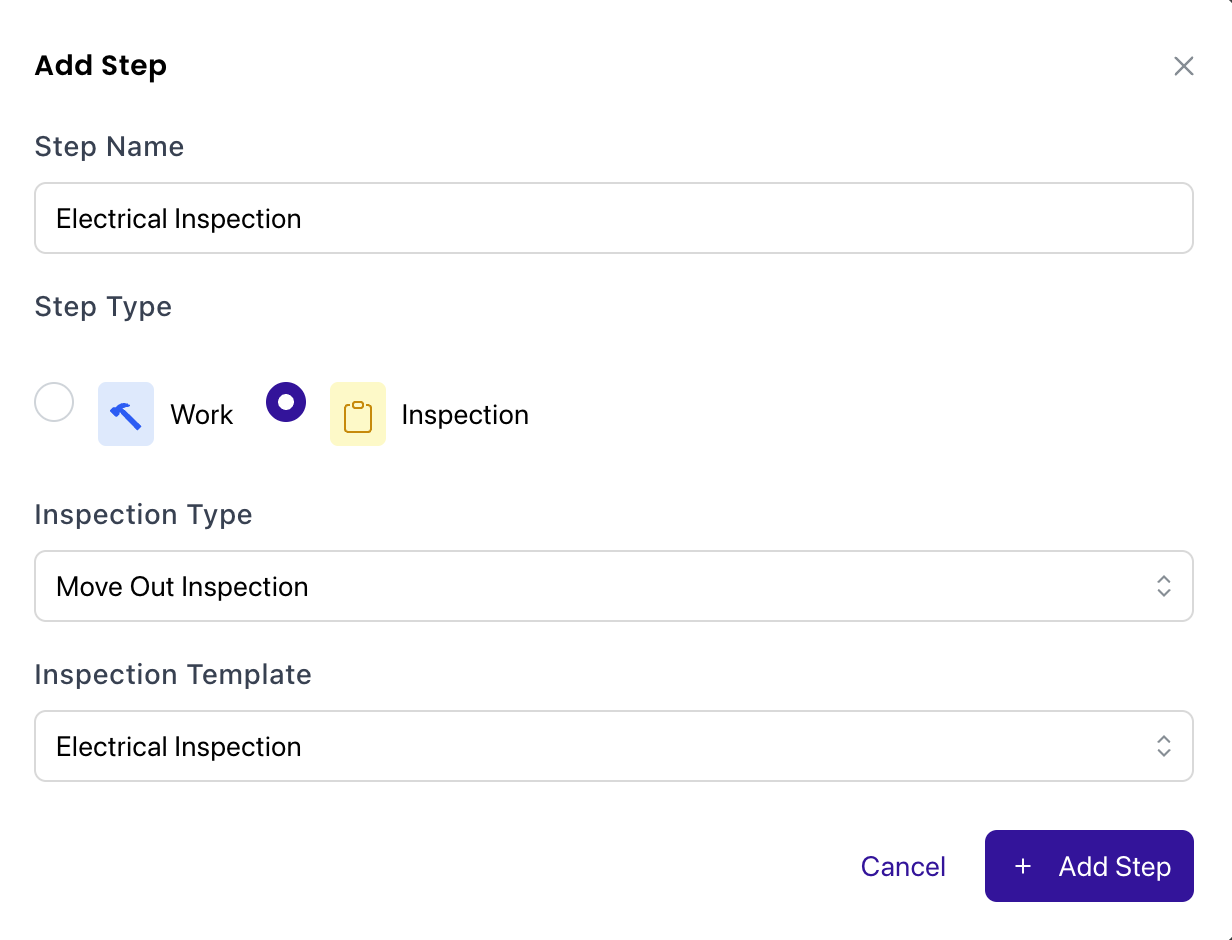The image size is (1232, 940).
Task: Open the Inspection Type dropdown
Action: pyautogui.click(x=614, y=586)
